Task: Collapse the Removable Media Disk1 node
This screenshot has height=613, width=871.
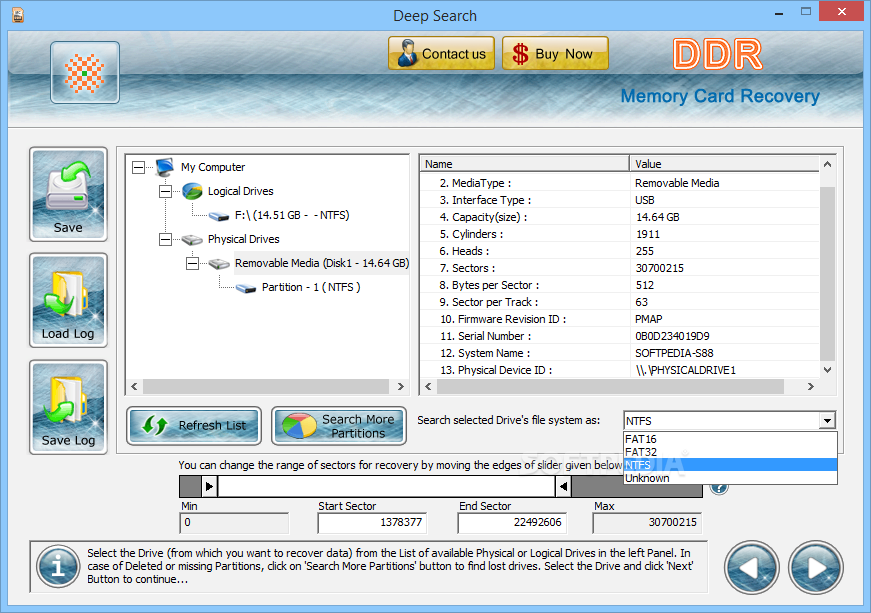Action: (x=192, y=263)
